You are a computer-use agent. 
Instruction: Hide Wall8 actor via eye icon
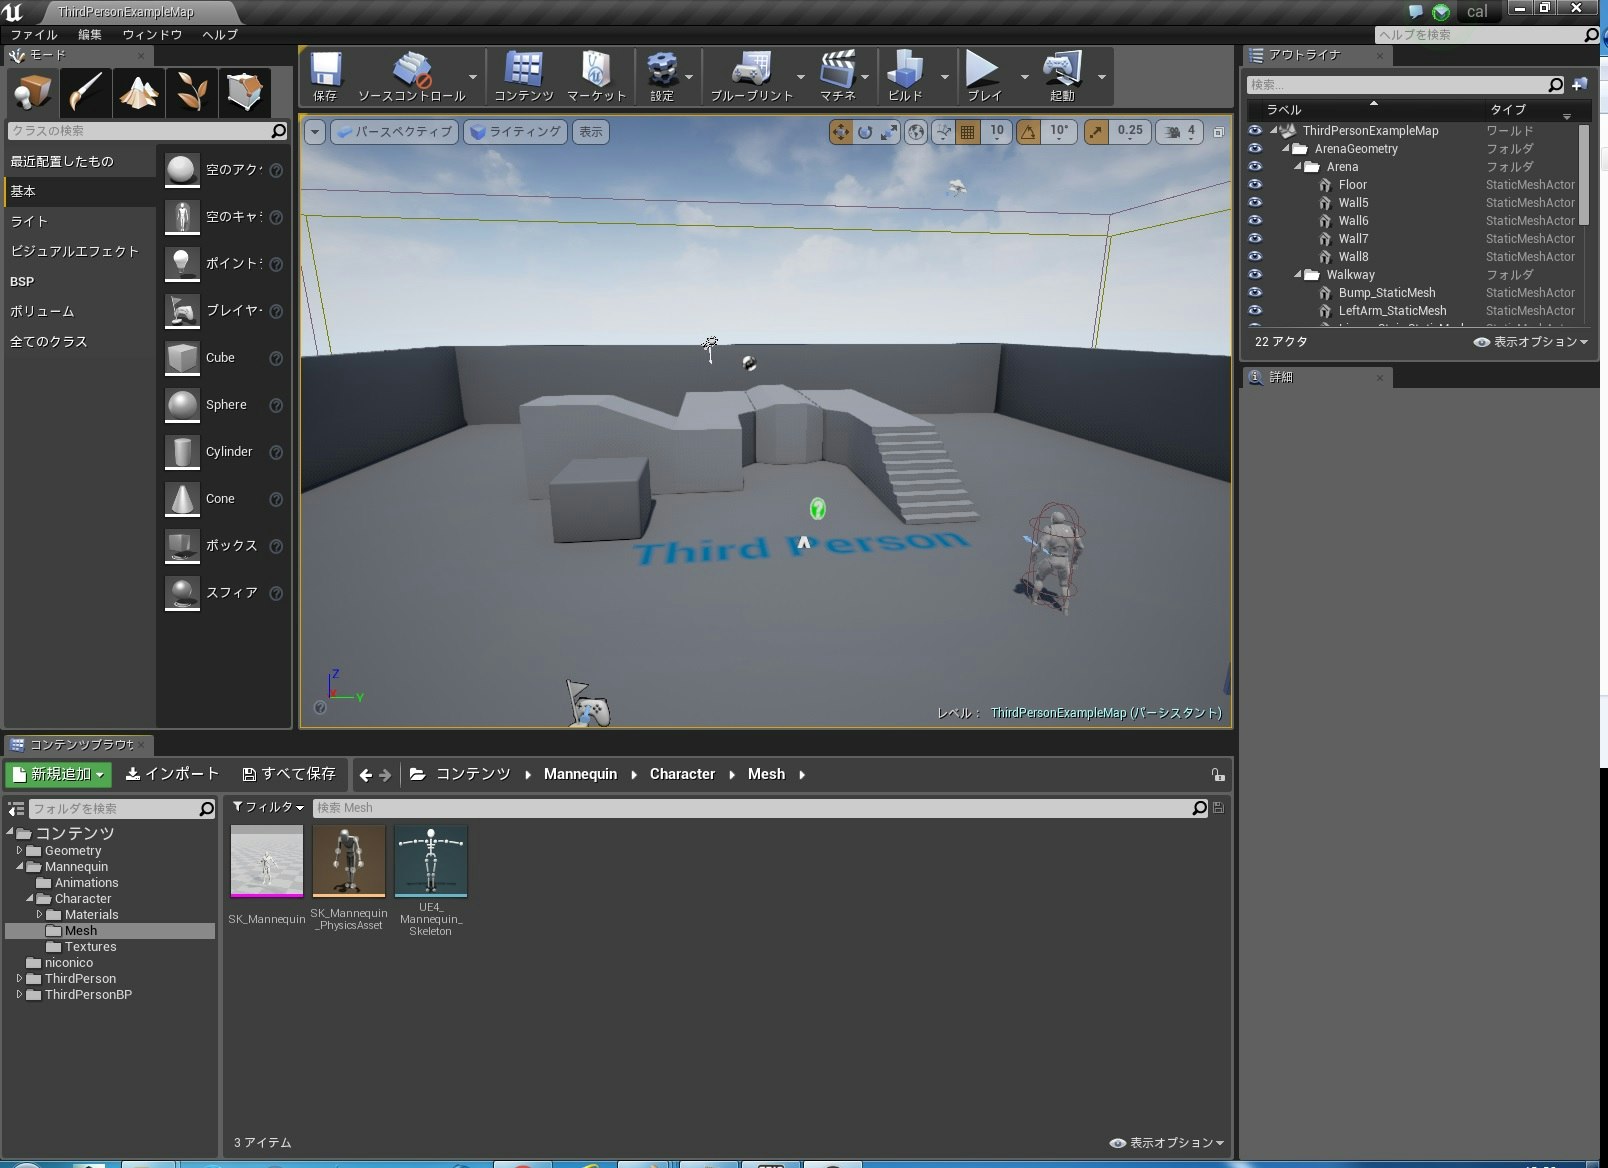pyautogui.click(x=1255, y=257)
